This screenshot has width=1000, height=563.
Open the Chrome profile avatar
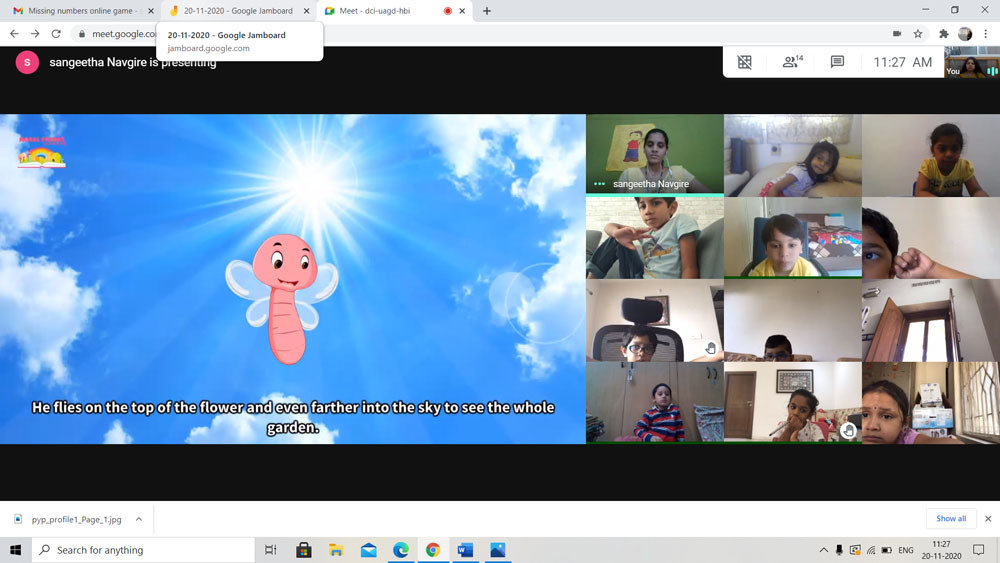tap(965, 34)
